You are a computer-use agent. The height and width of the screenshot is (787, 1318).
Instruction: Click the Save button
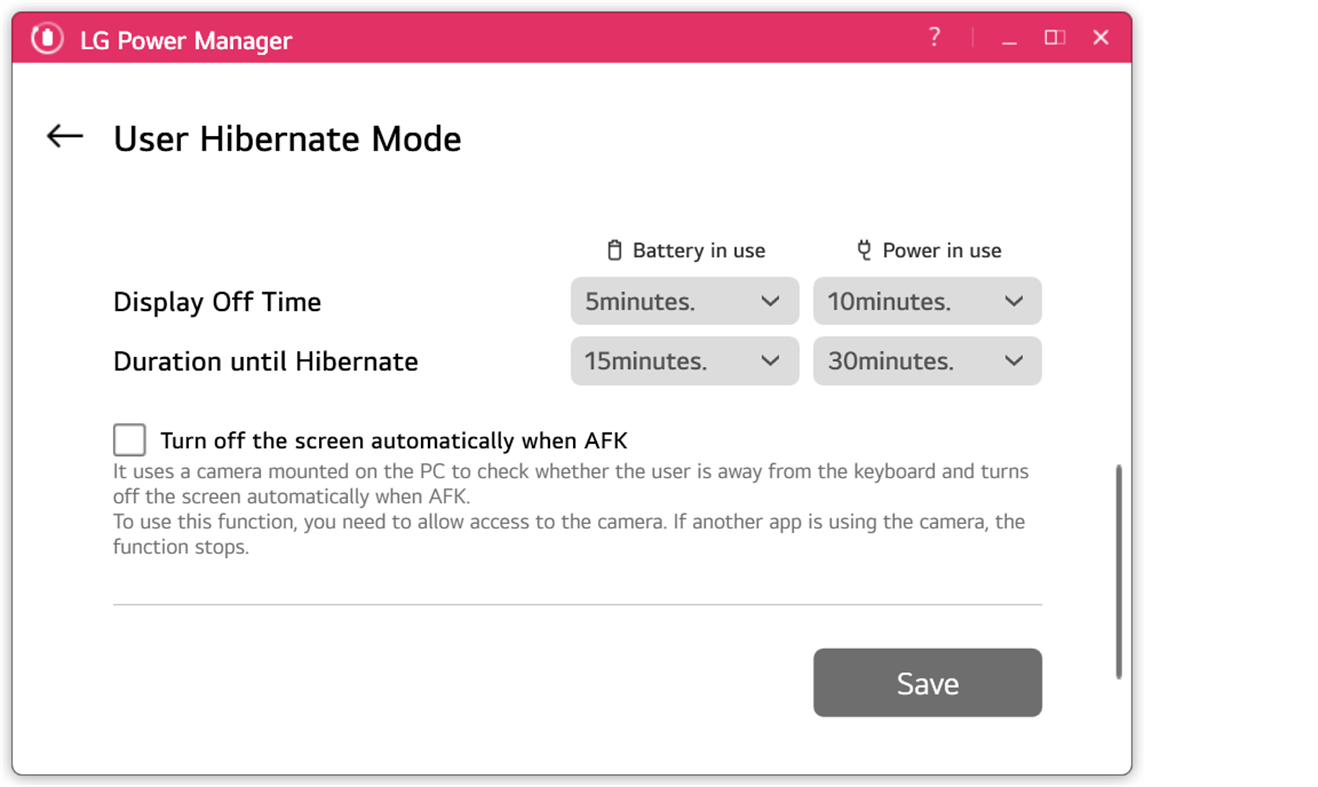tap(927, 683)
